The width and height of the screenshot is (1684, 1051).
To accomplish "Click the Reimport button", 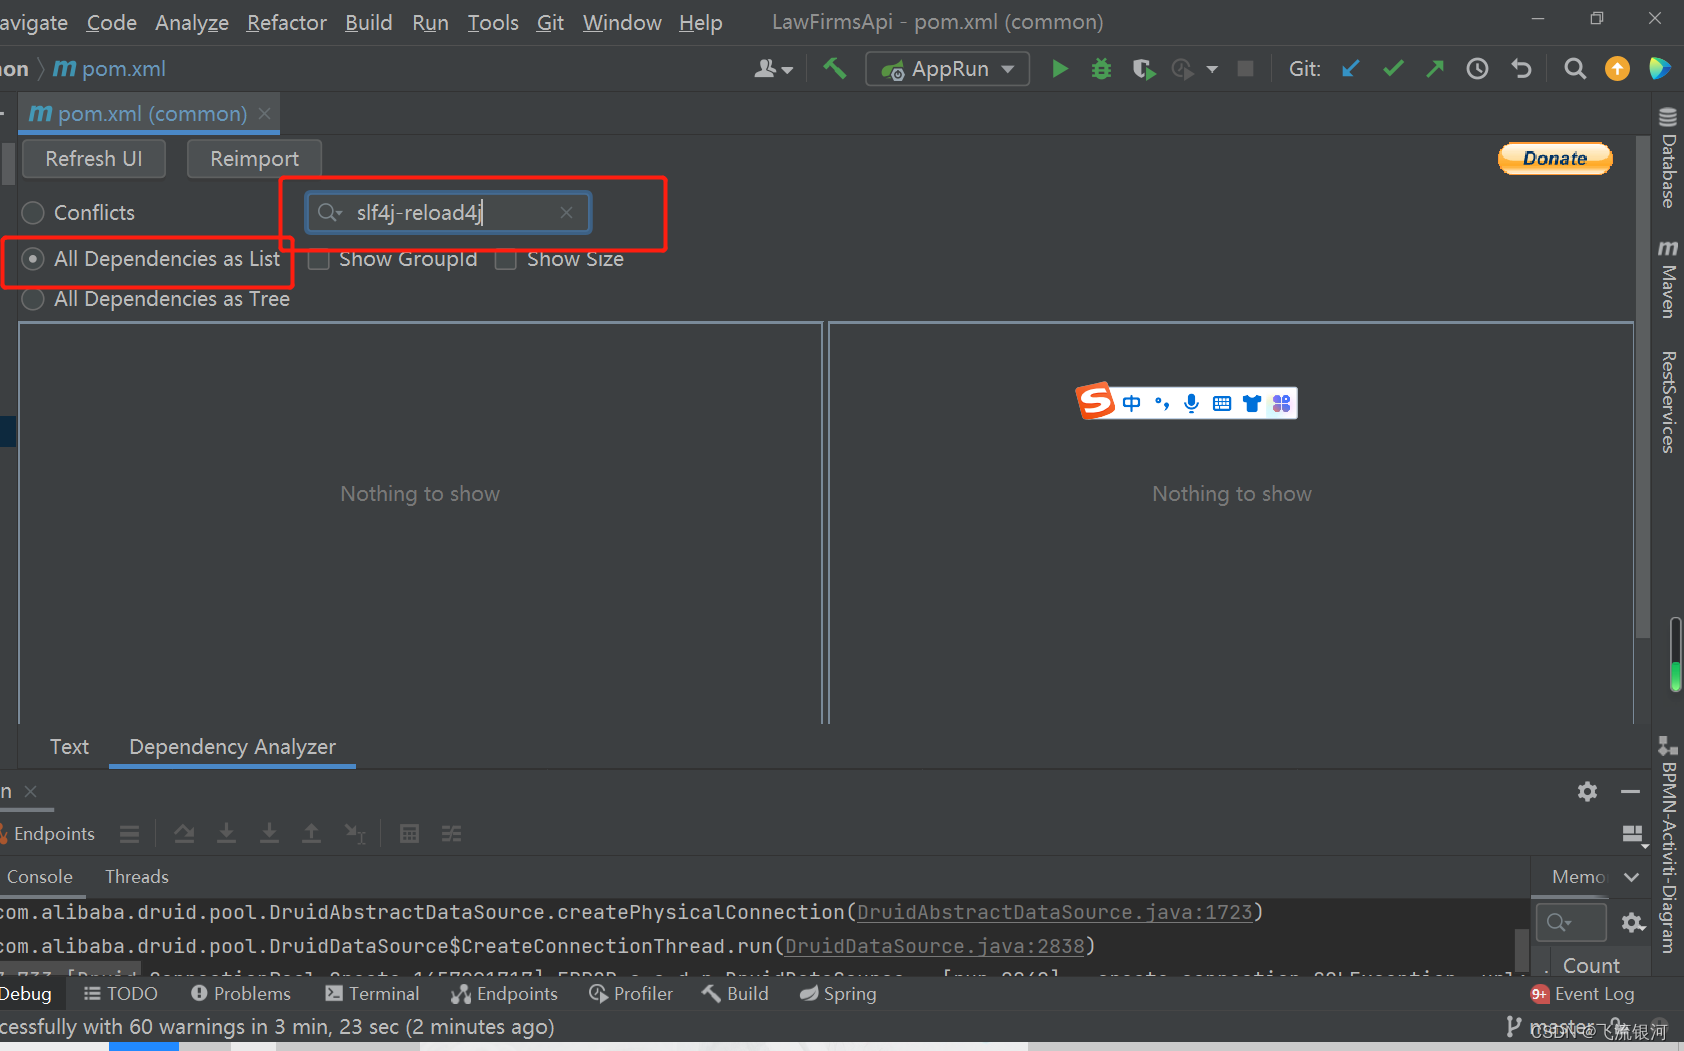I will click(253, 158).
